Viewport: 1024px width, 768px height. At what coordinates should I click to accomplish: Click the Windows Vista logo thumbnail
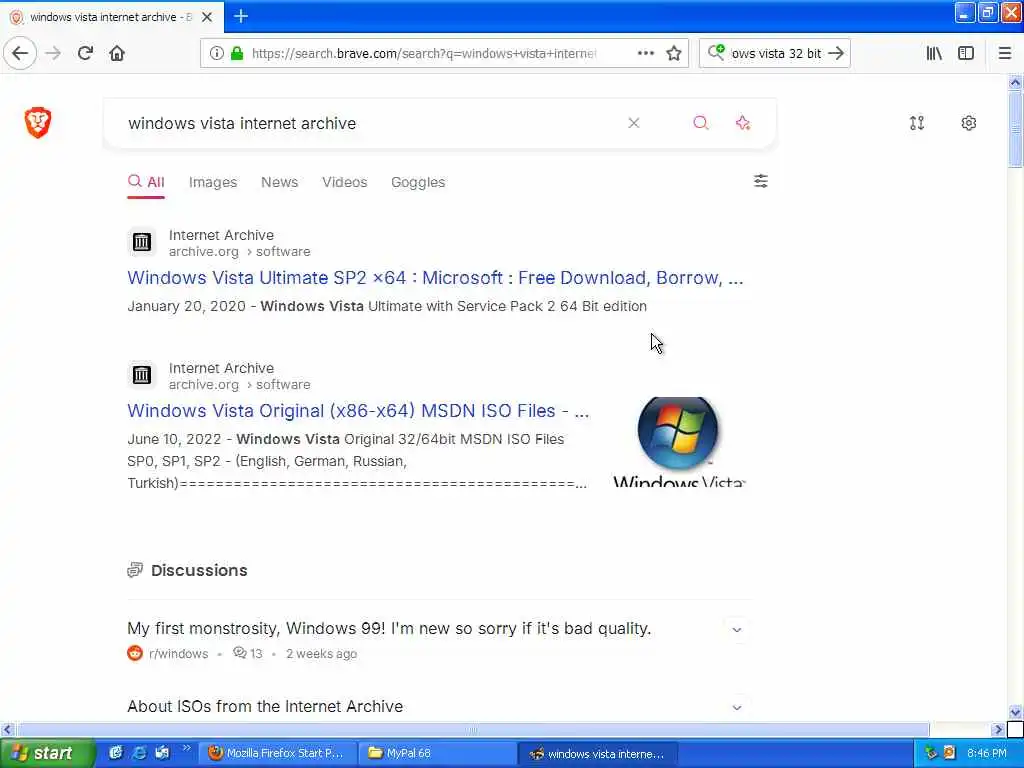[x=679, y=441]
